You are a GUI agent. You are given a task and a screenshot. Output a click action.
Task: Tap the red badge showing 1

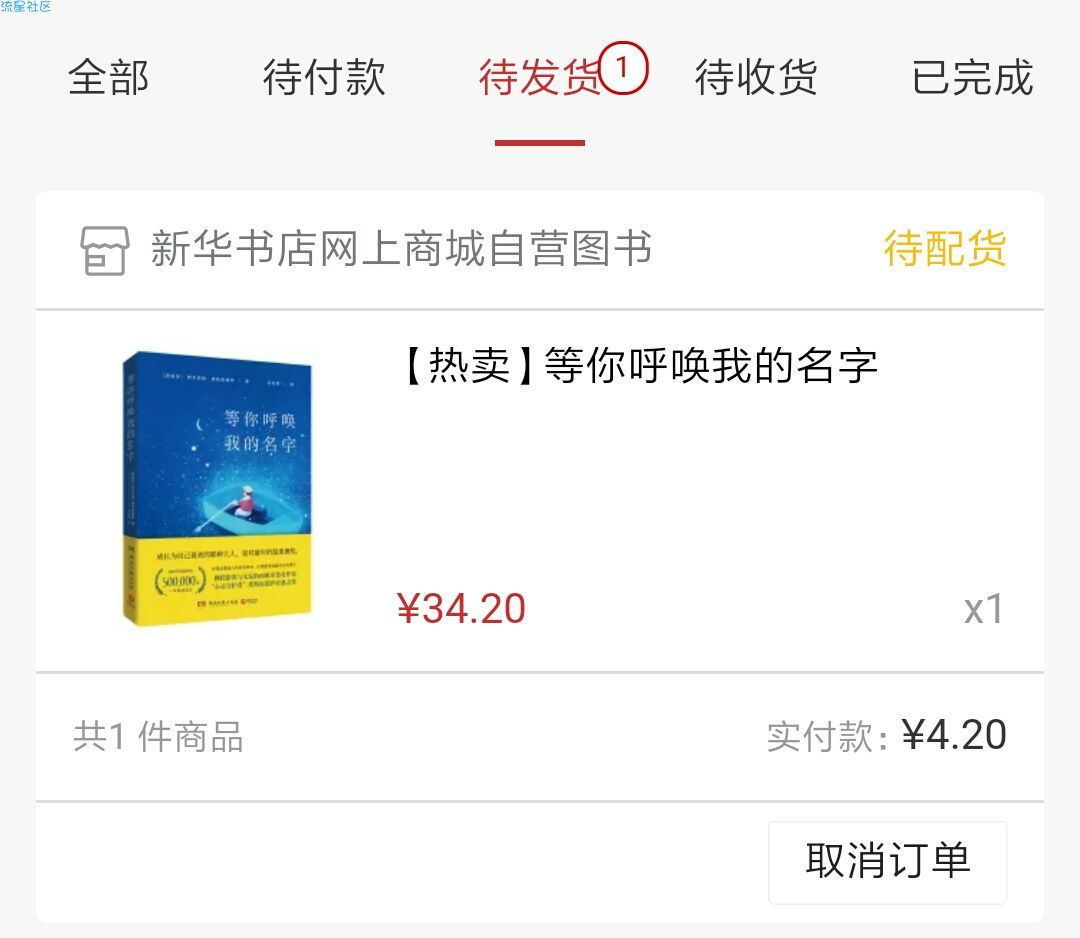pos(623,68)
